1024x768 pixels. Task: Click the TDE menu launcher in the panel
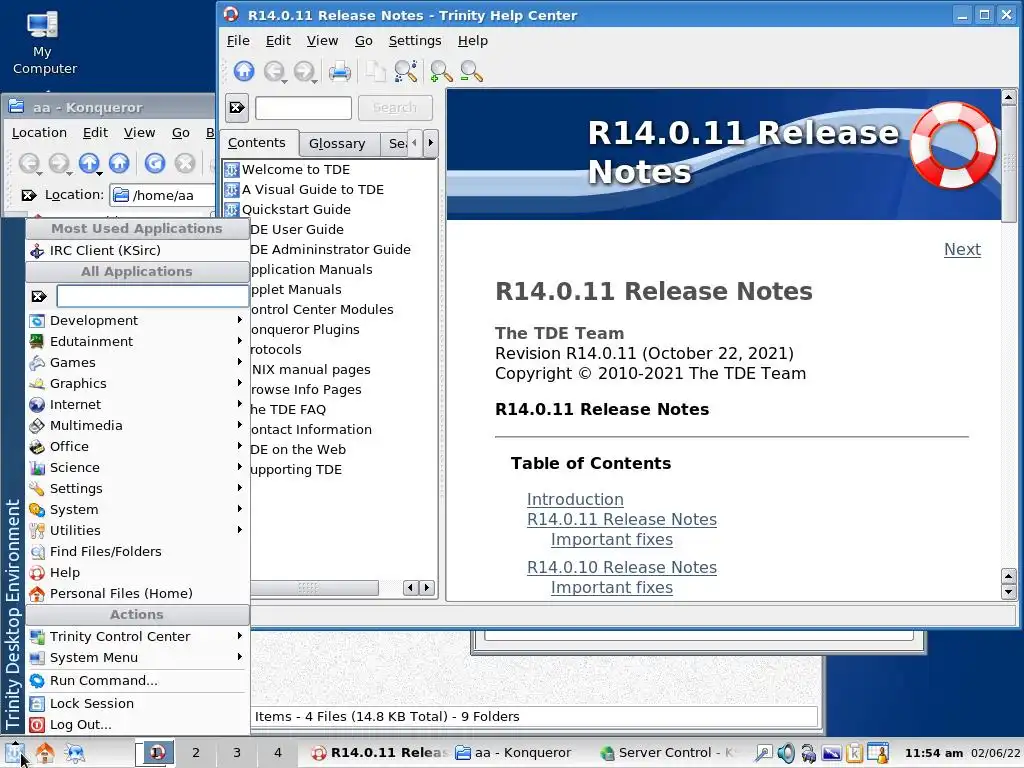pos(15,753)
